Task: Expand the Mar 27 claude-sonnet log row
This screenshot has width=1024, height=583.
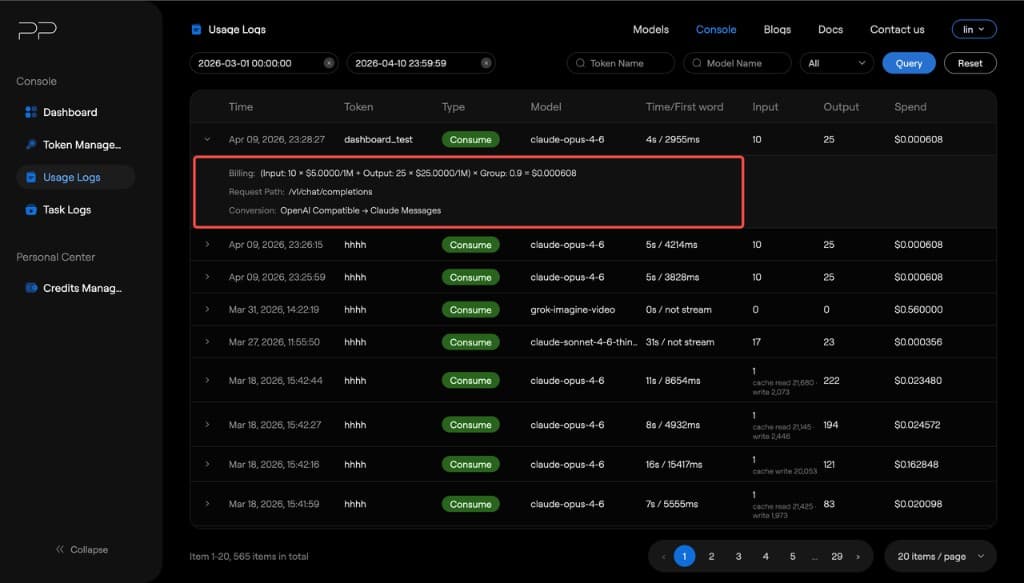Action: pyautogui.click(x=207, y=341)
